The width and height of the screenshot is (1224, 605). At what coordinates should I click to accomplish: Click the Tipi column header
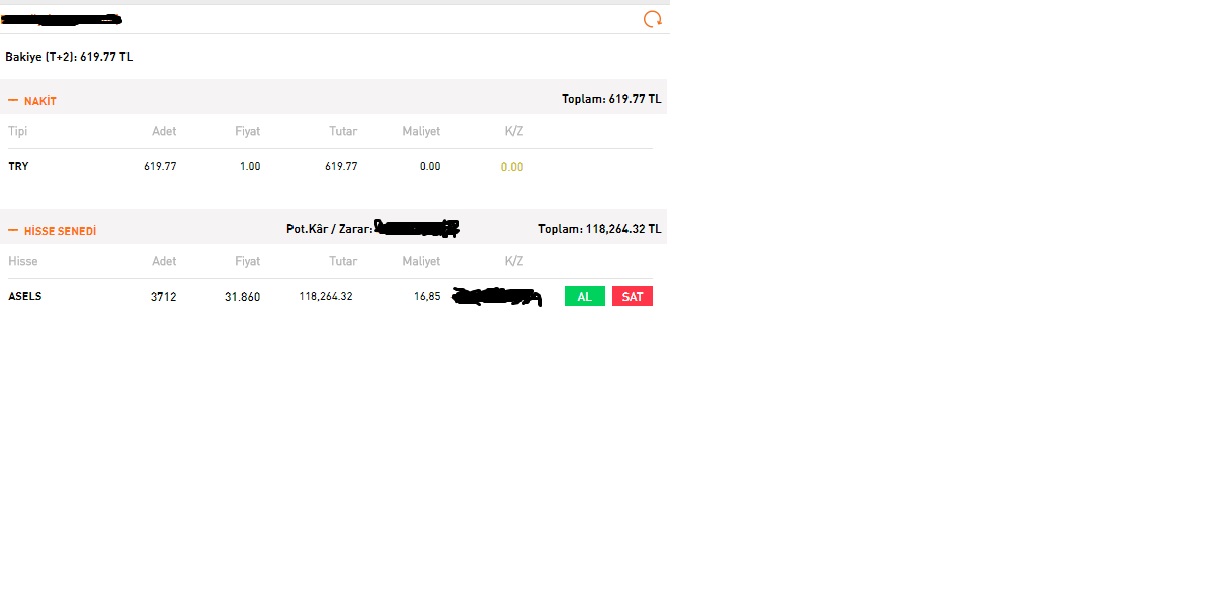18,131
